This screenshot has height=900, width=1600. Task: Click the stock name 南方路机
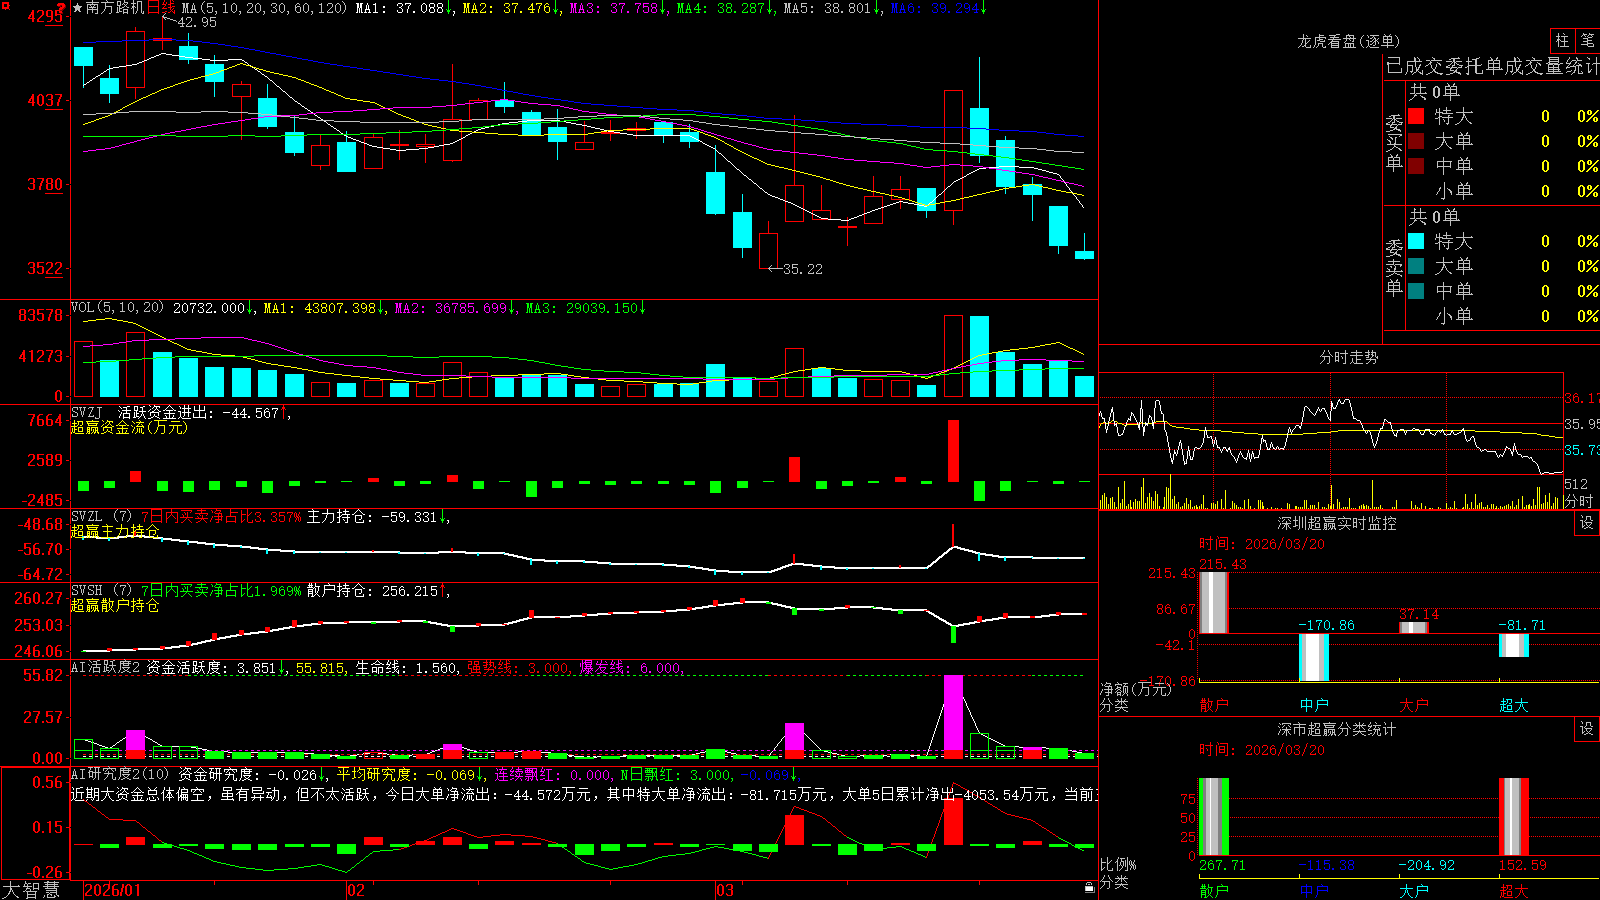click(115, 8)
